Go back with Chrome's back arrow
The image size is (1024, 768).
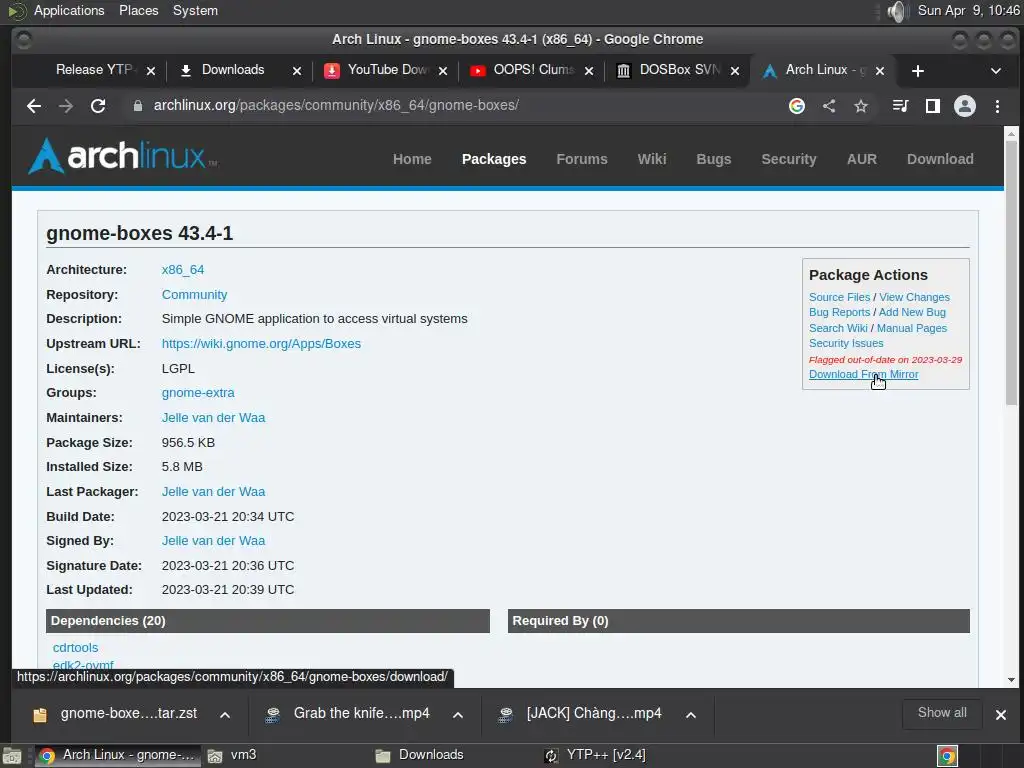(34, 106)
